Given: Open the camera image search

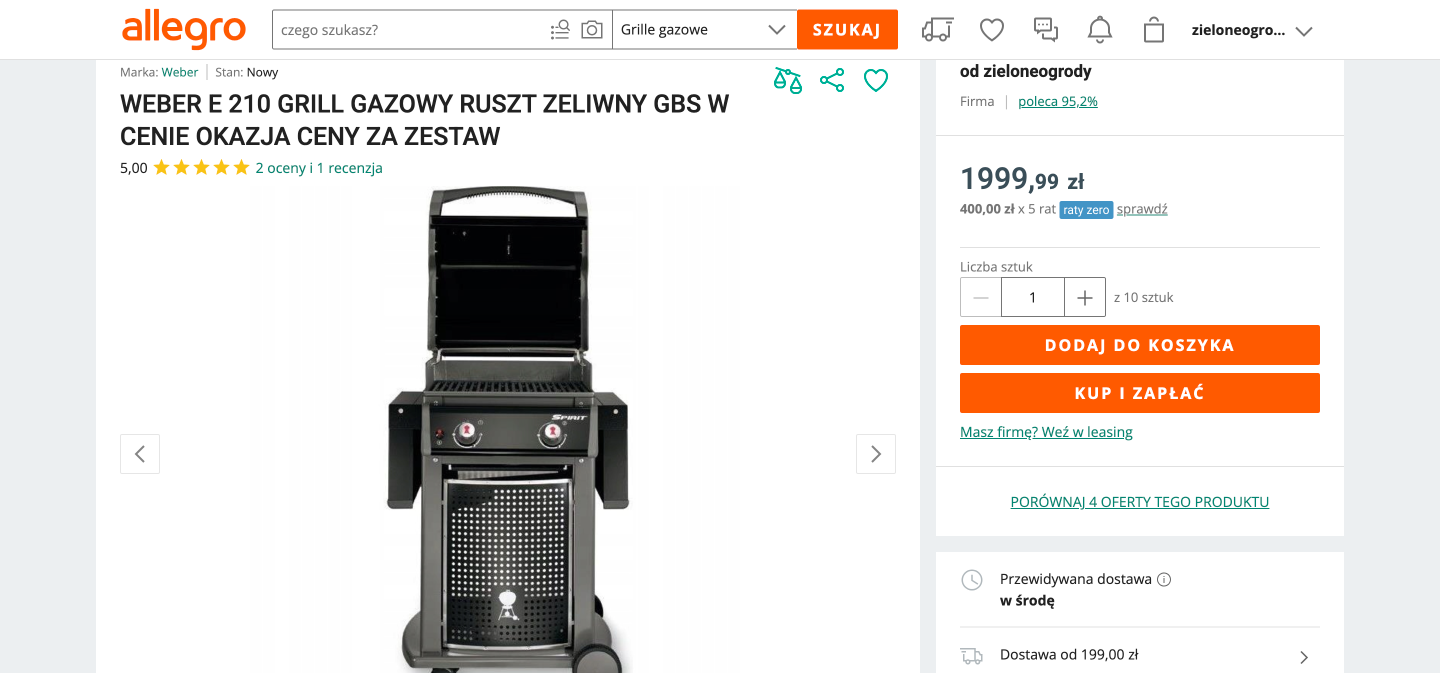Looking at the screenshot, I should [592, 30].
